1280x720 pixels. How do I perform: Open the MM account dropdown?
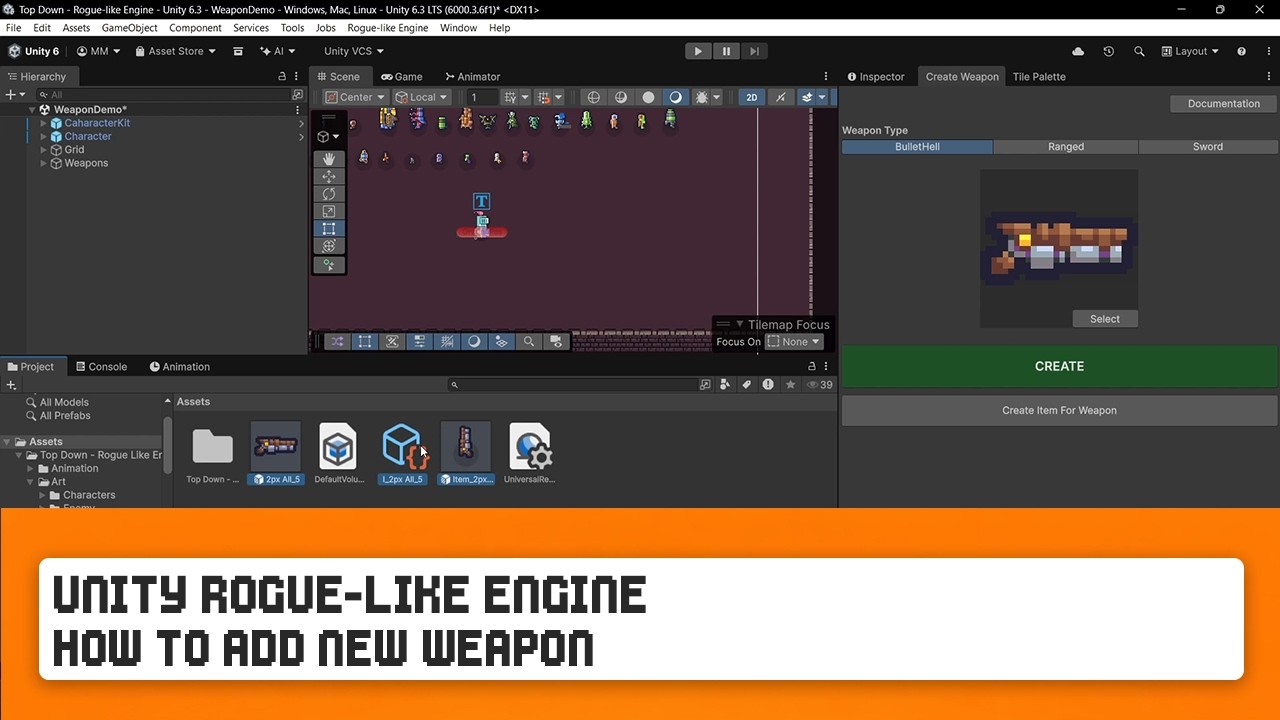click(x=98, y=51)
